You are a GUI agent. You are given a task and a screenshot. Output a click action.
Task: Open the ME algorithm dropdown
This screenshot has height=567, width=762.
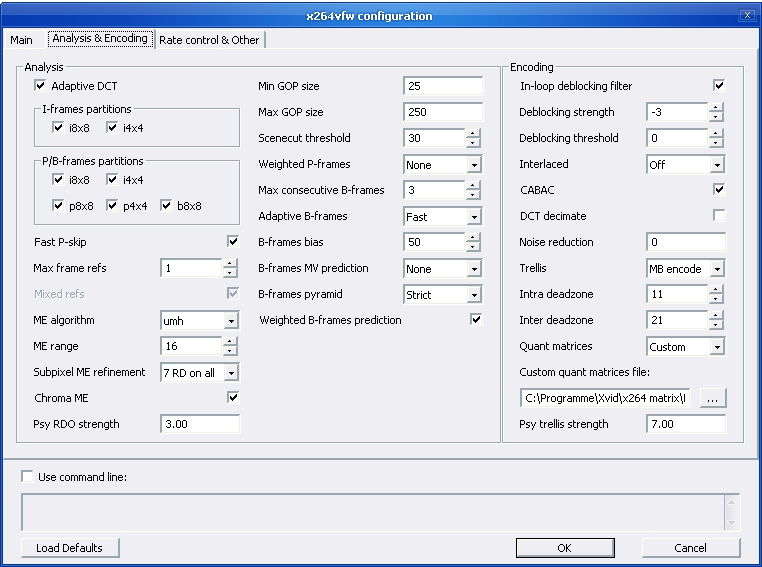231,321
